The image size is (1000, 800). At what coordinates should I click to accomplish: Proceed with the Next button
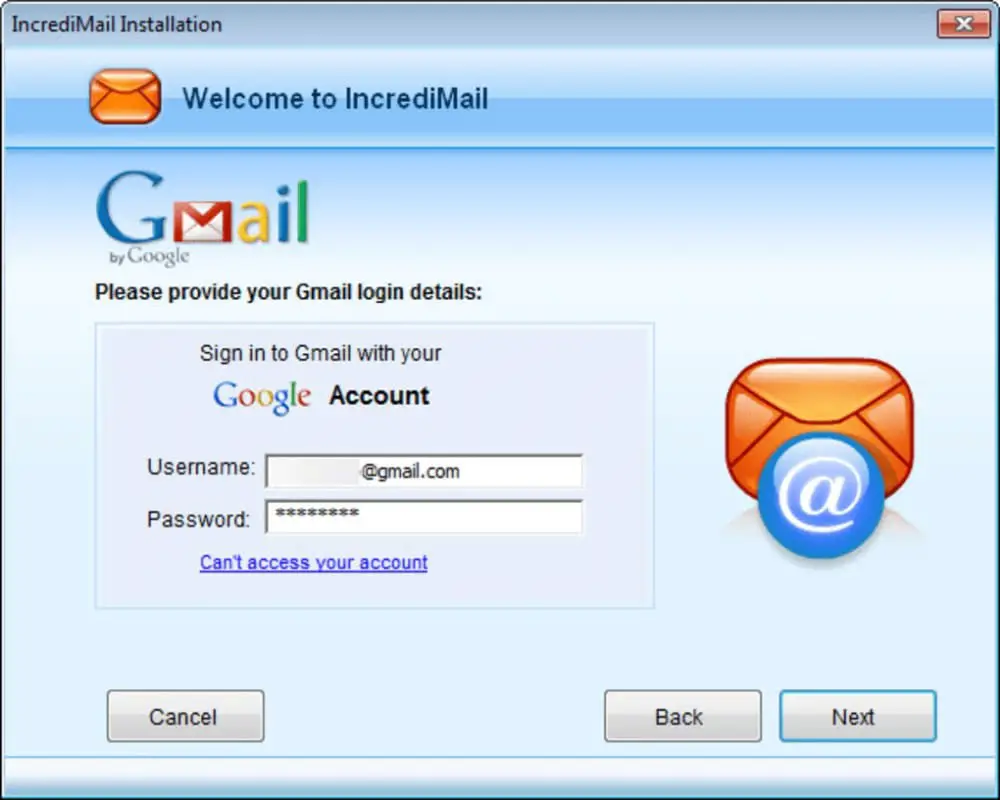[858, 716]
